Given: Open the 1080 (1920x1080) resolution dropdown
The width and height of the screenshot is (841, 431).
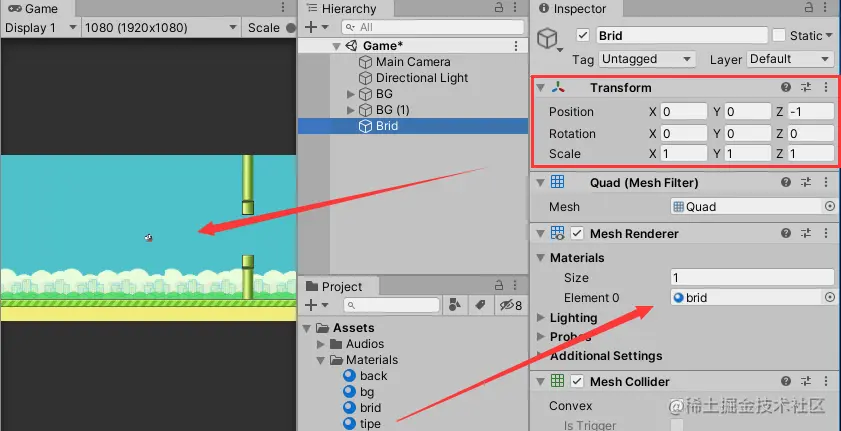Looking at the screenshot, I should 161,28.
